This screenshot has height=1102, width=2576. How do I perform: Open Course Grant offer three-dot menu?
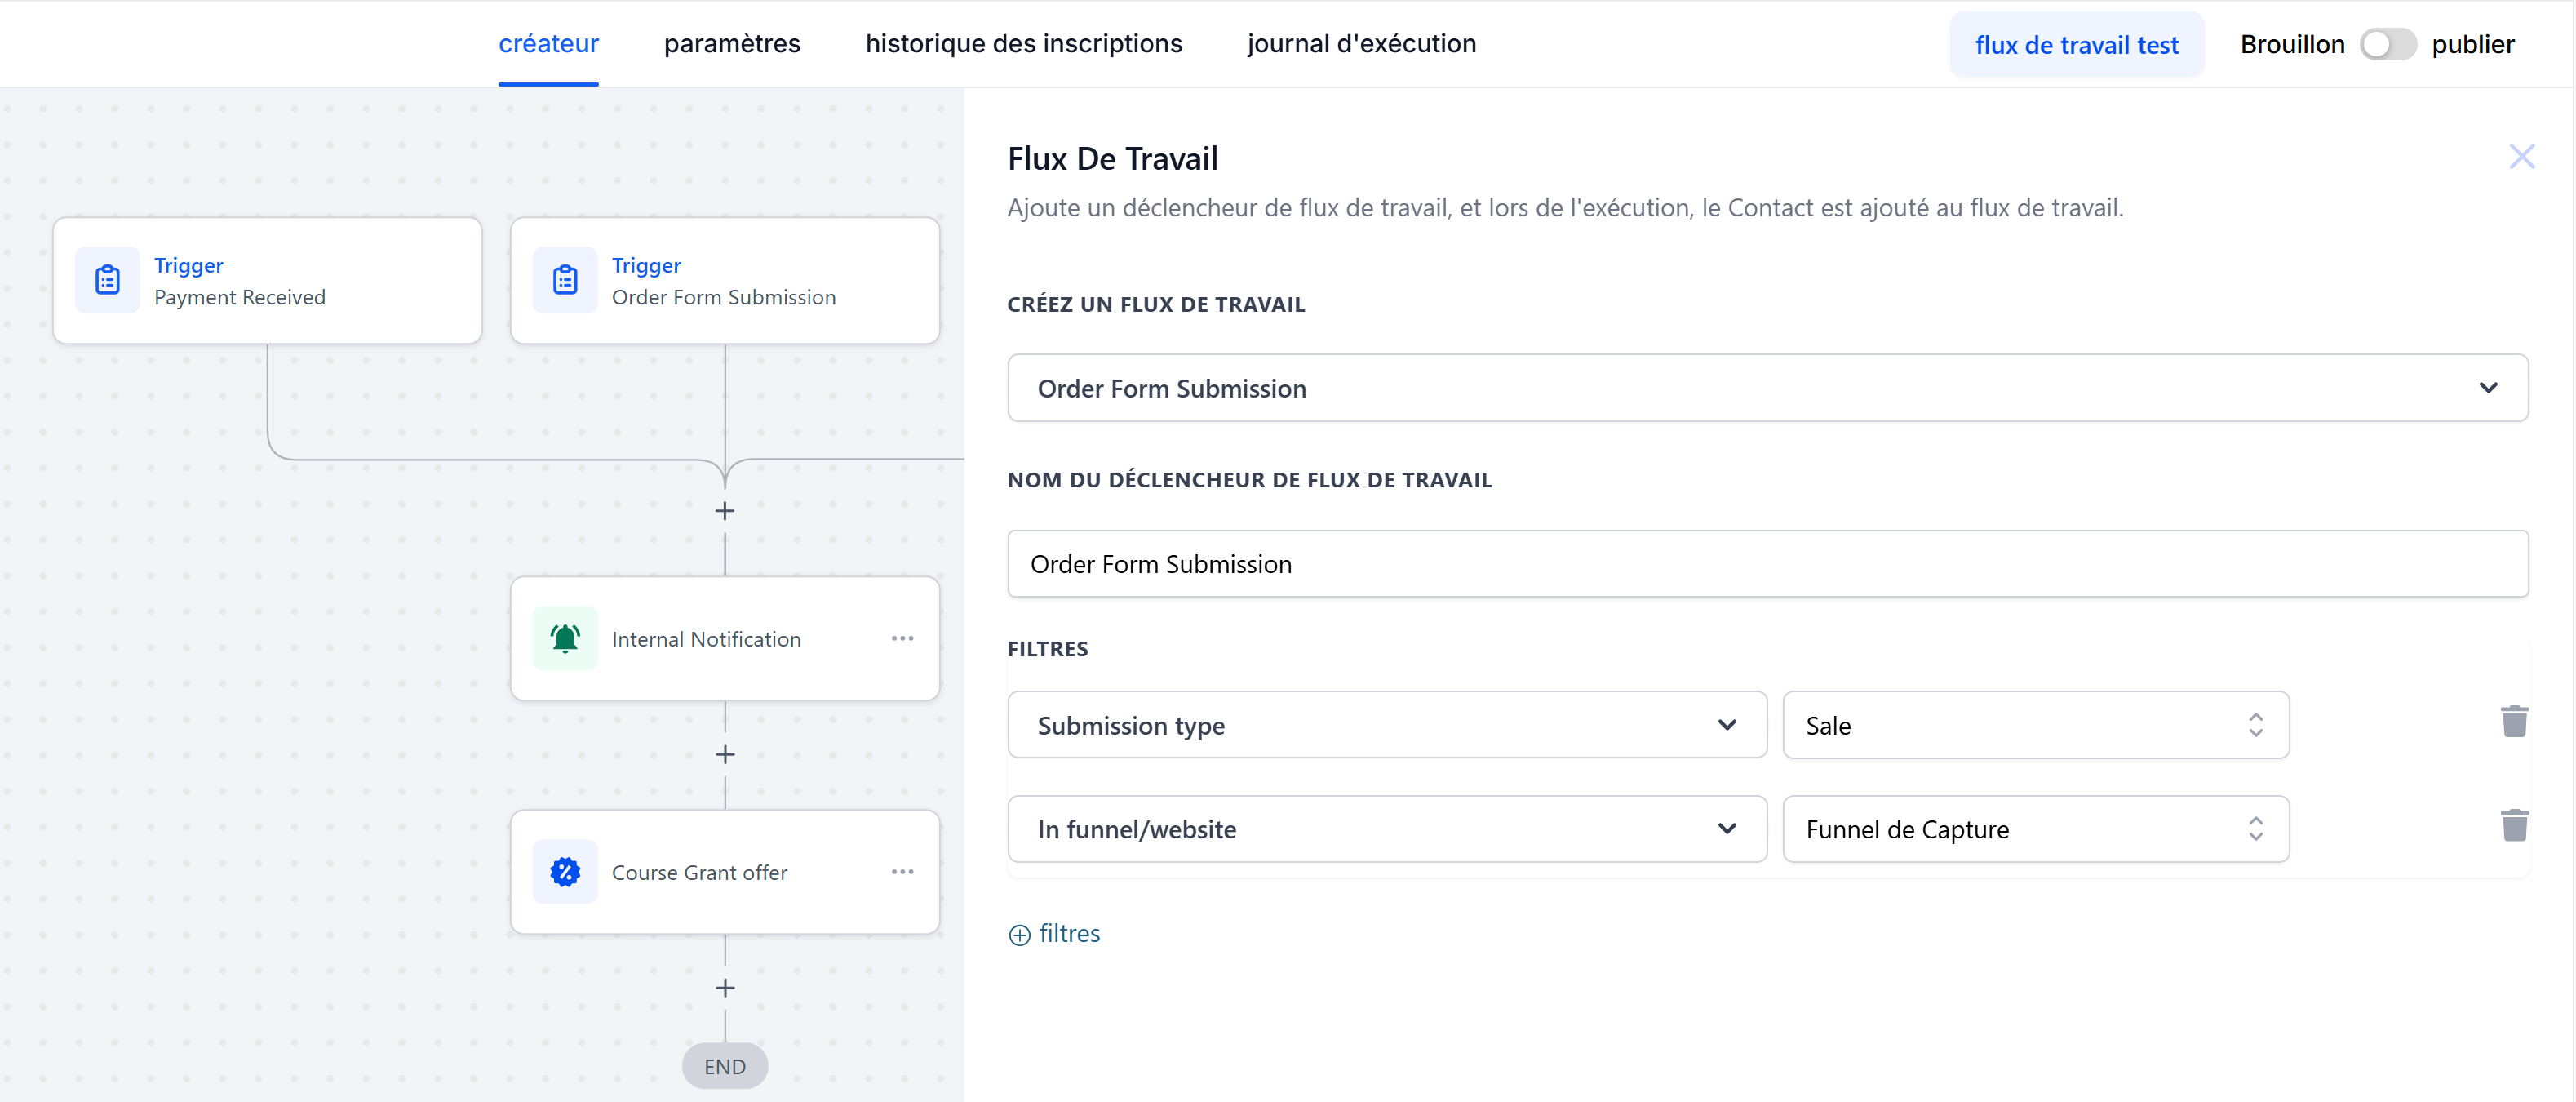(x=902, y=872)
